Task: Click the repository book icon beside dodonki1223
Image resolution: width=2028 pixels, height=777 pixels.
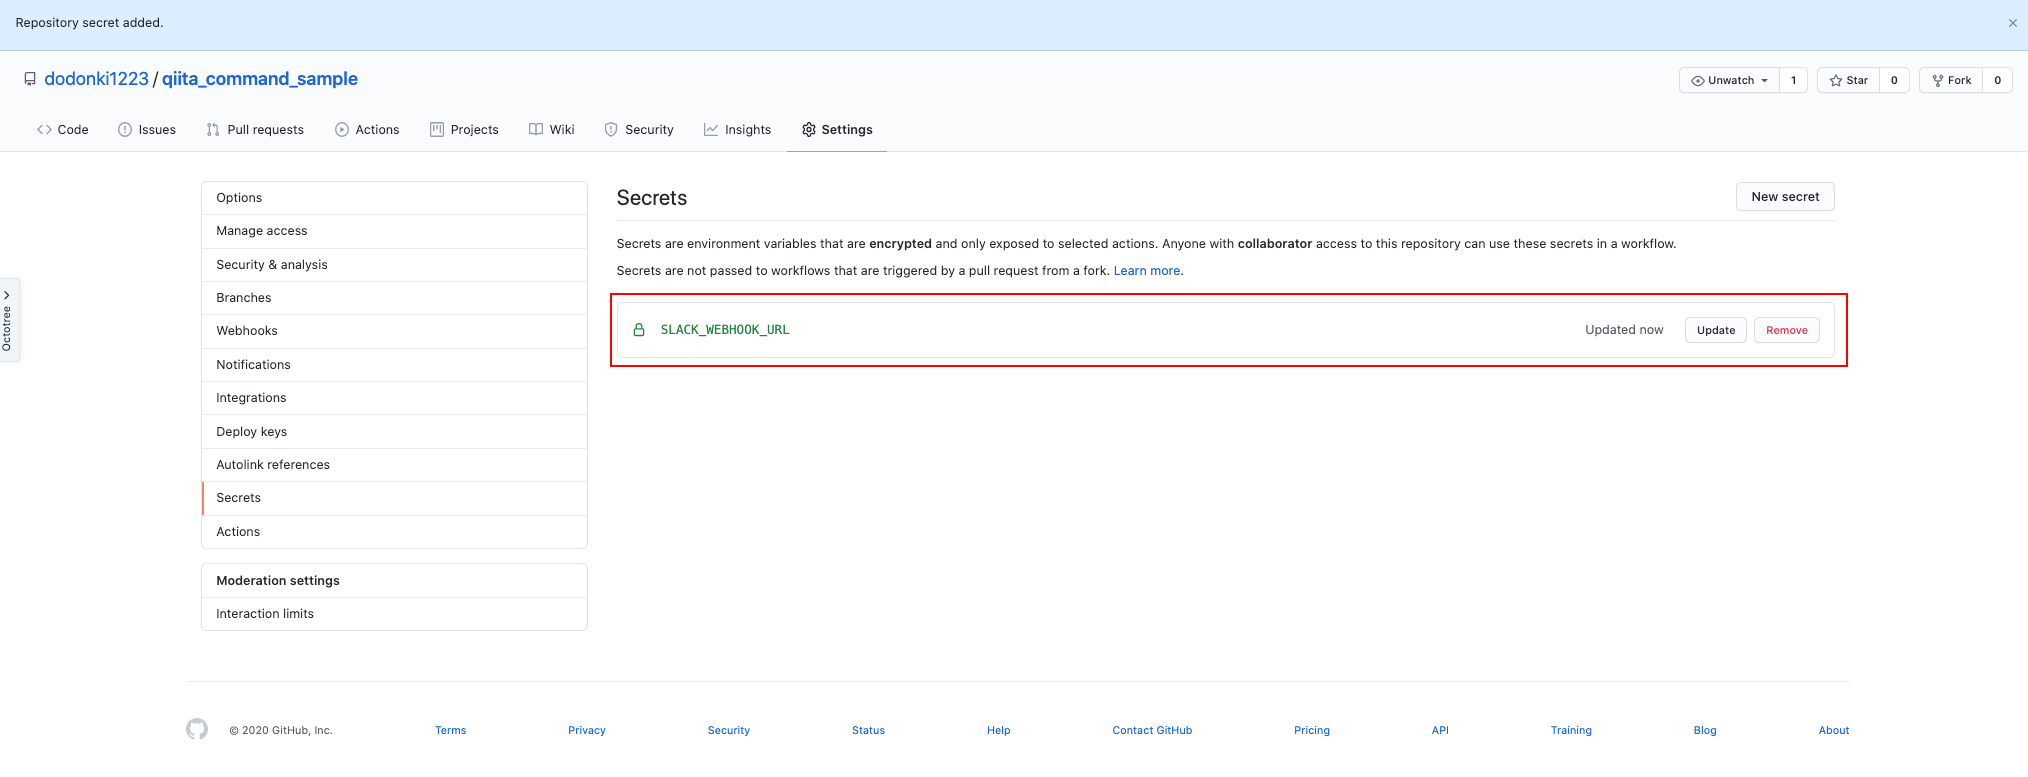Action: pyautogui.click(x=30, y=79)
